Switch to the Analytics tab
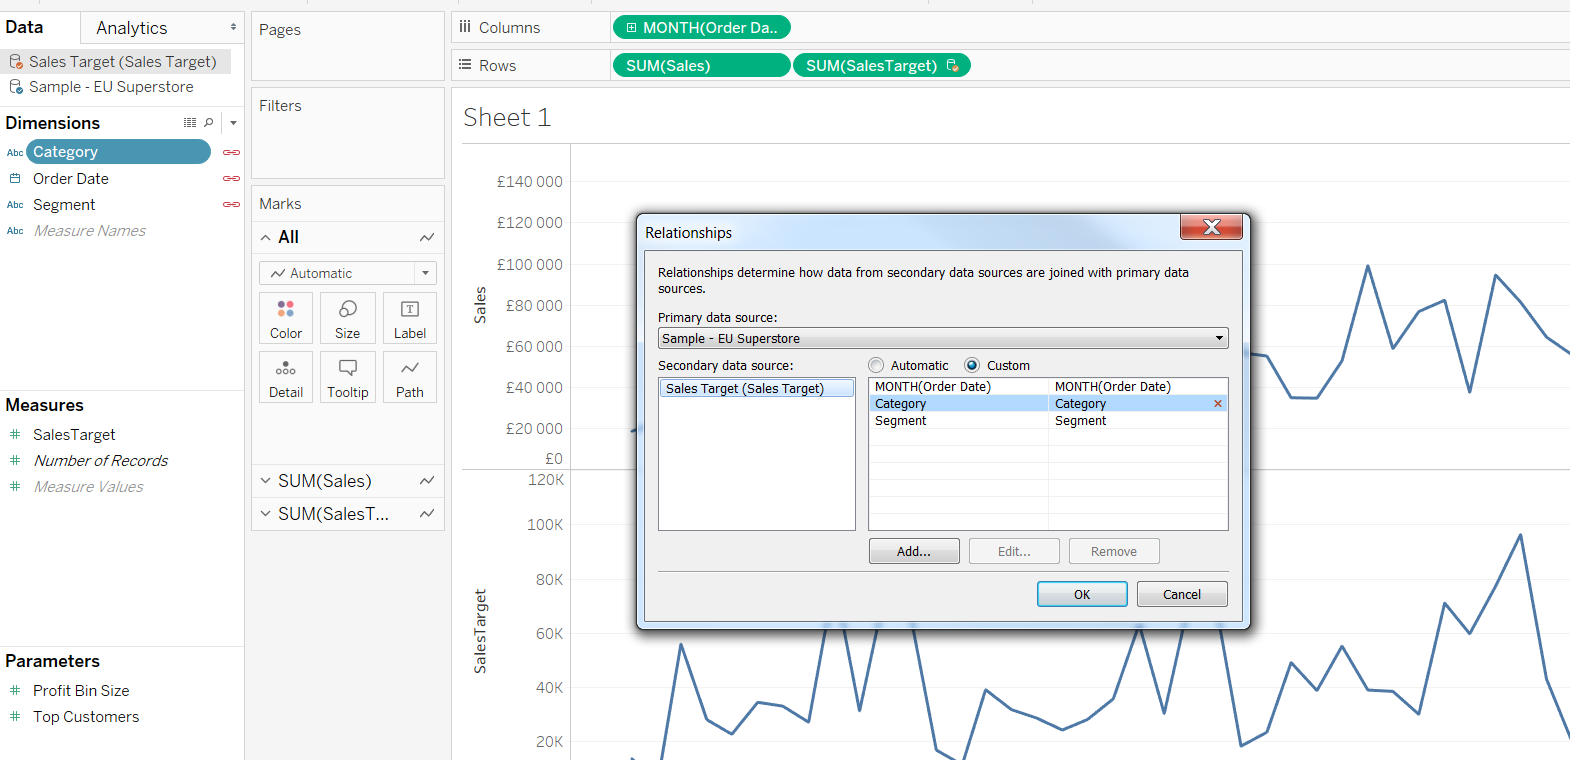1570x760 pixels. (x=132, y=28)
